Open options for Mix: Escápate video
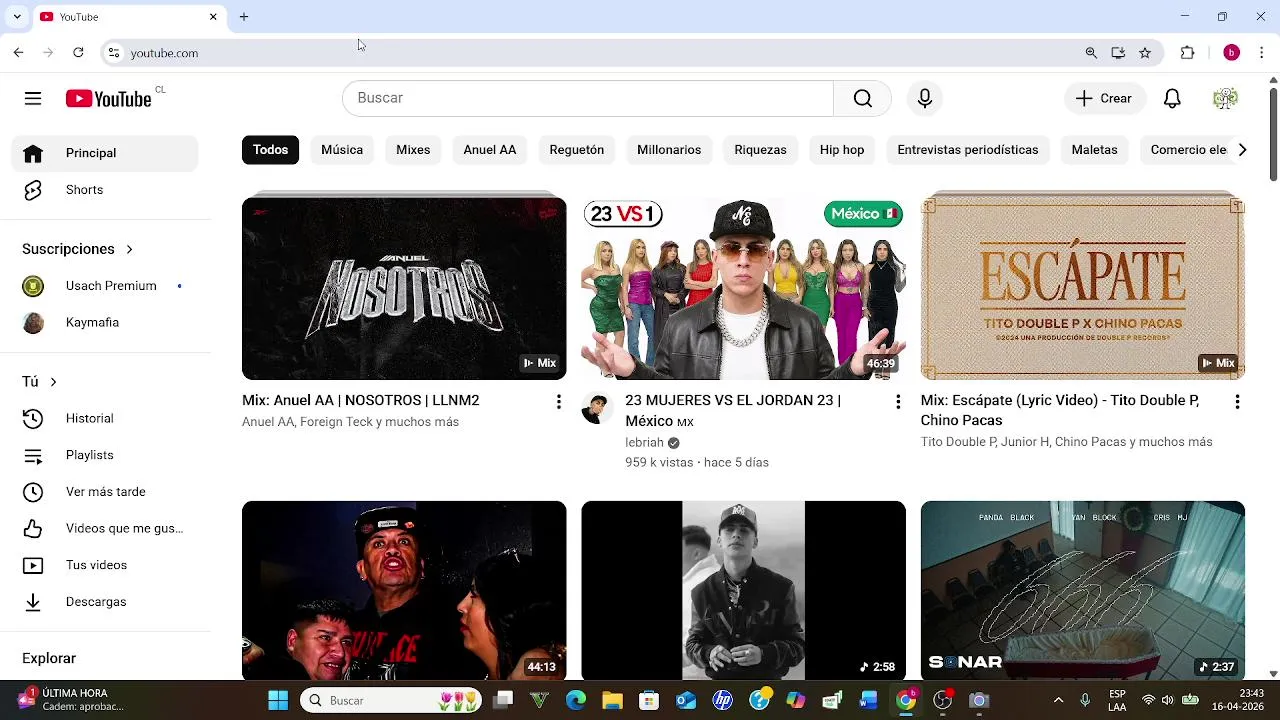The image size is (1280, 720). pos(1237,402)
